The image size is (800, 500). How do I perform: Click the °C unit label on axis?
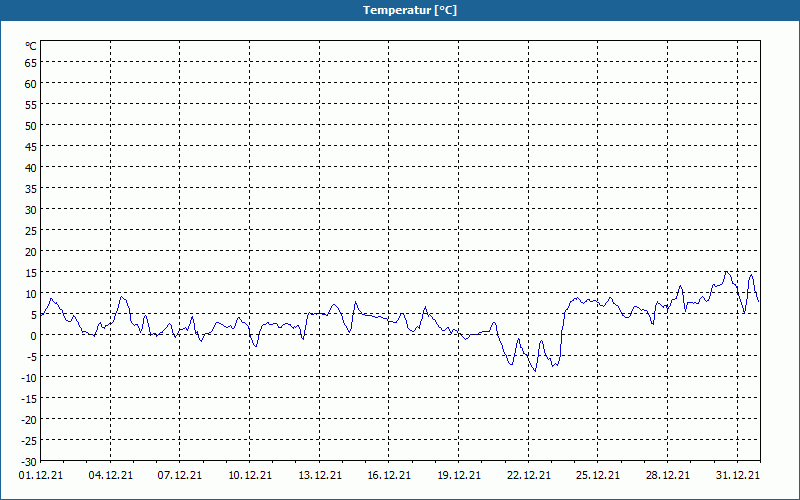[x=31, y=46]
